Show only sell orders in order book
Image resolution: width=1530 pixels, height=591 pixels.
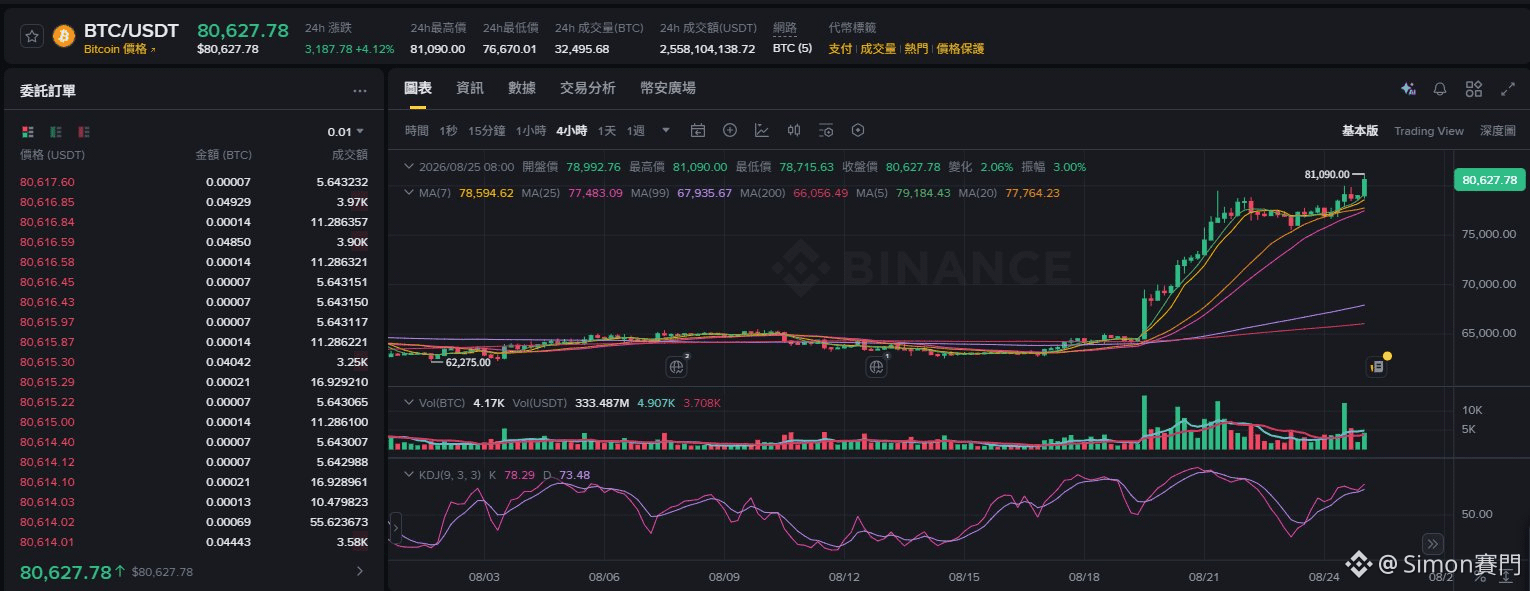coord(84,131)
